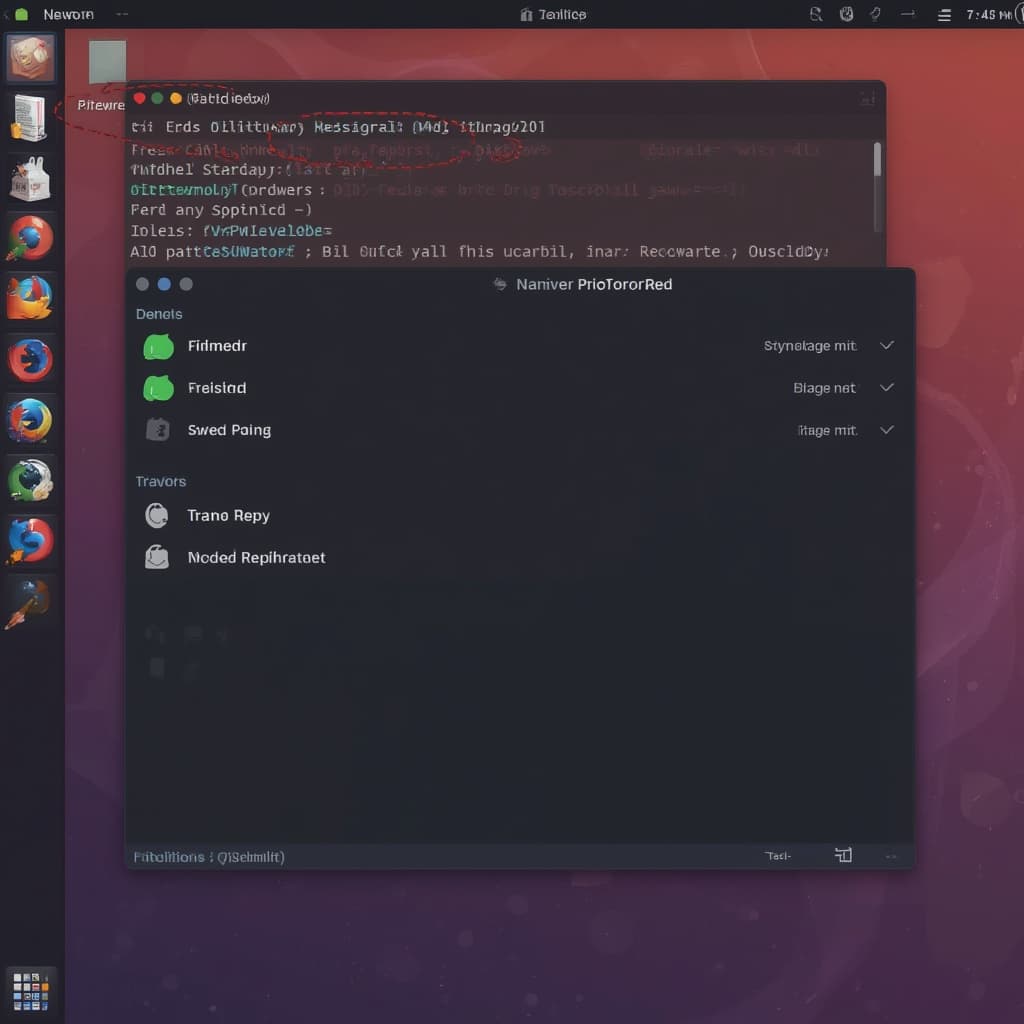Open the Firlmedr green icon entry
The width and height of the screenshot is (1024, 1024).
click(x=158, y=347)
